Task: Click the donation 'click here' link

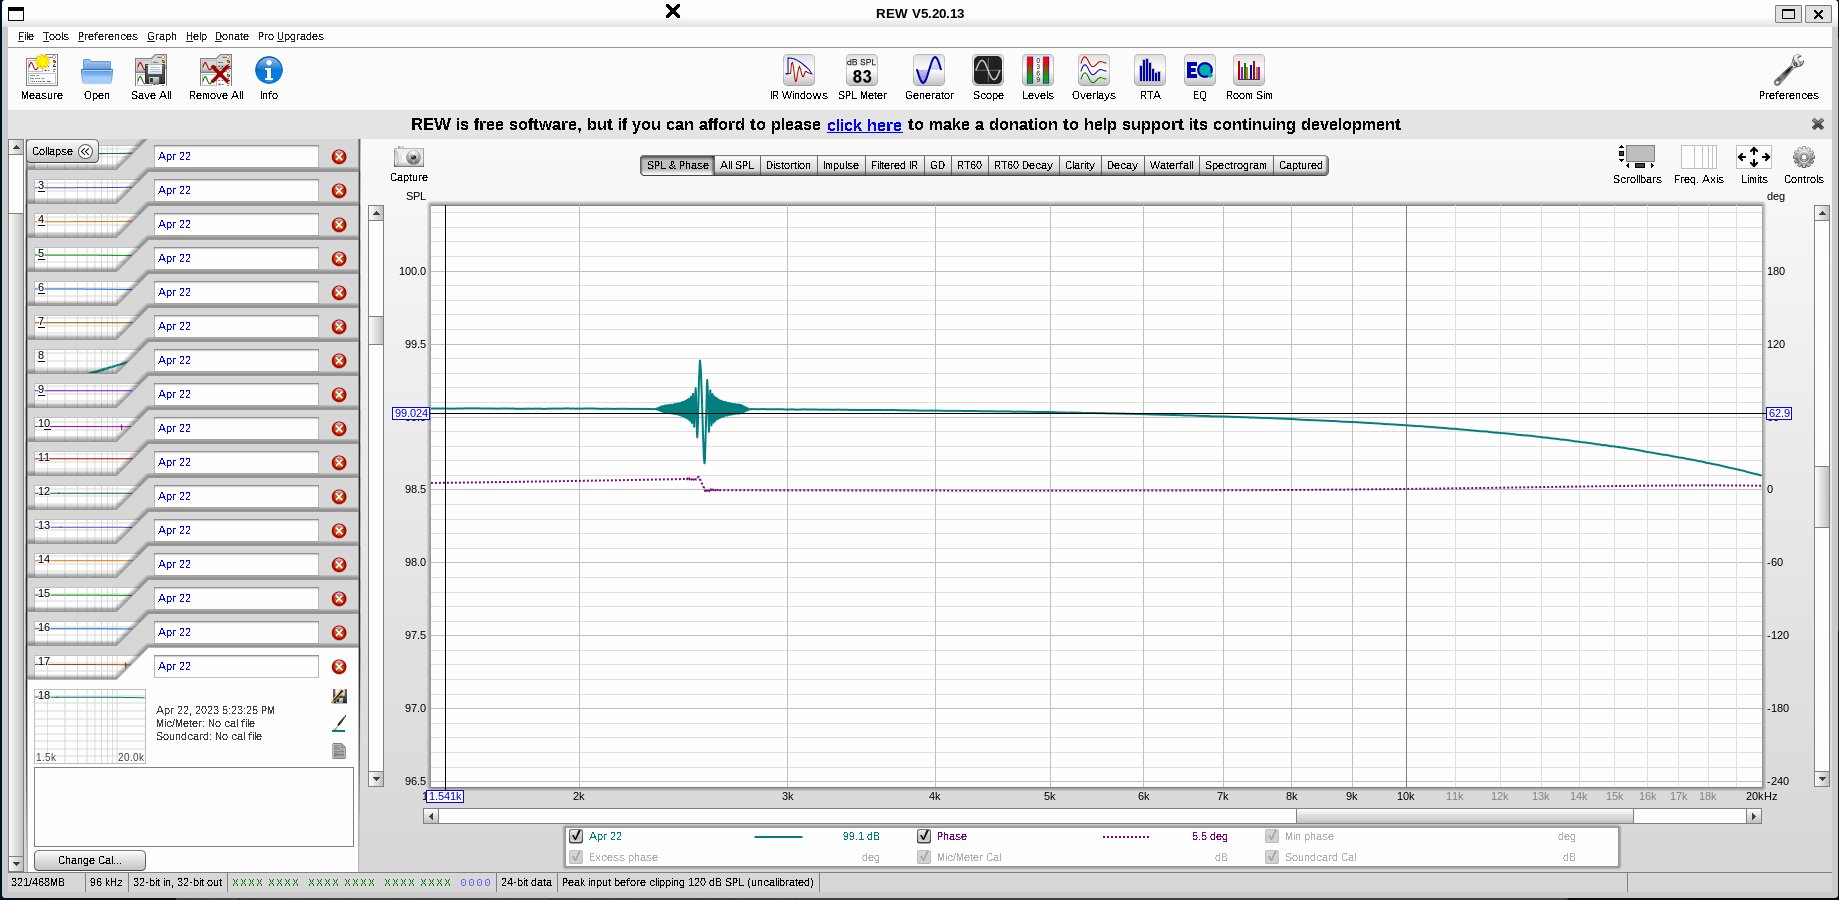Action: 864,125
